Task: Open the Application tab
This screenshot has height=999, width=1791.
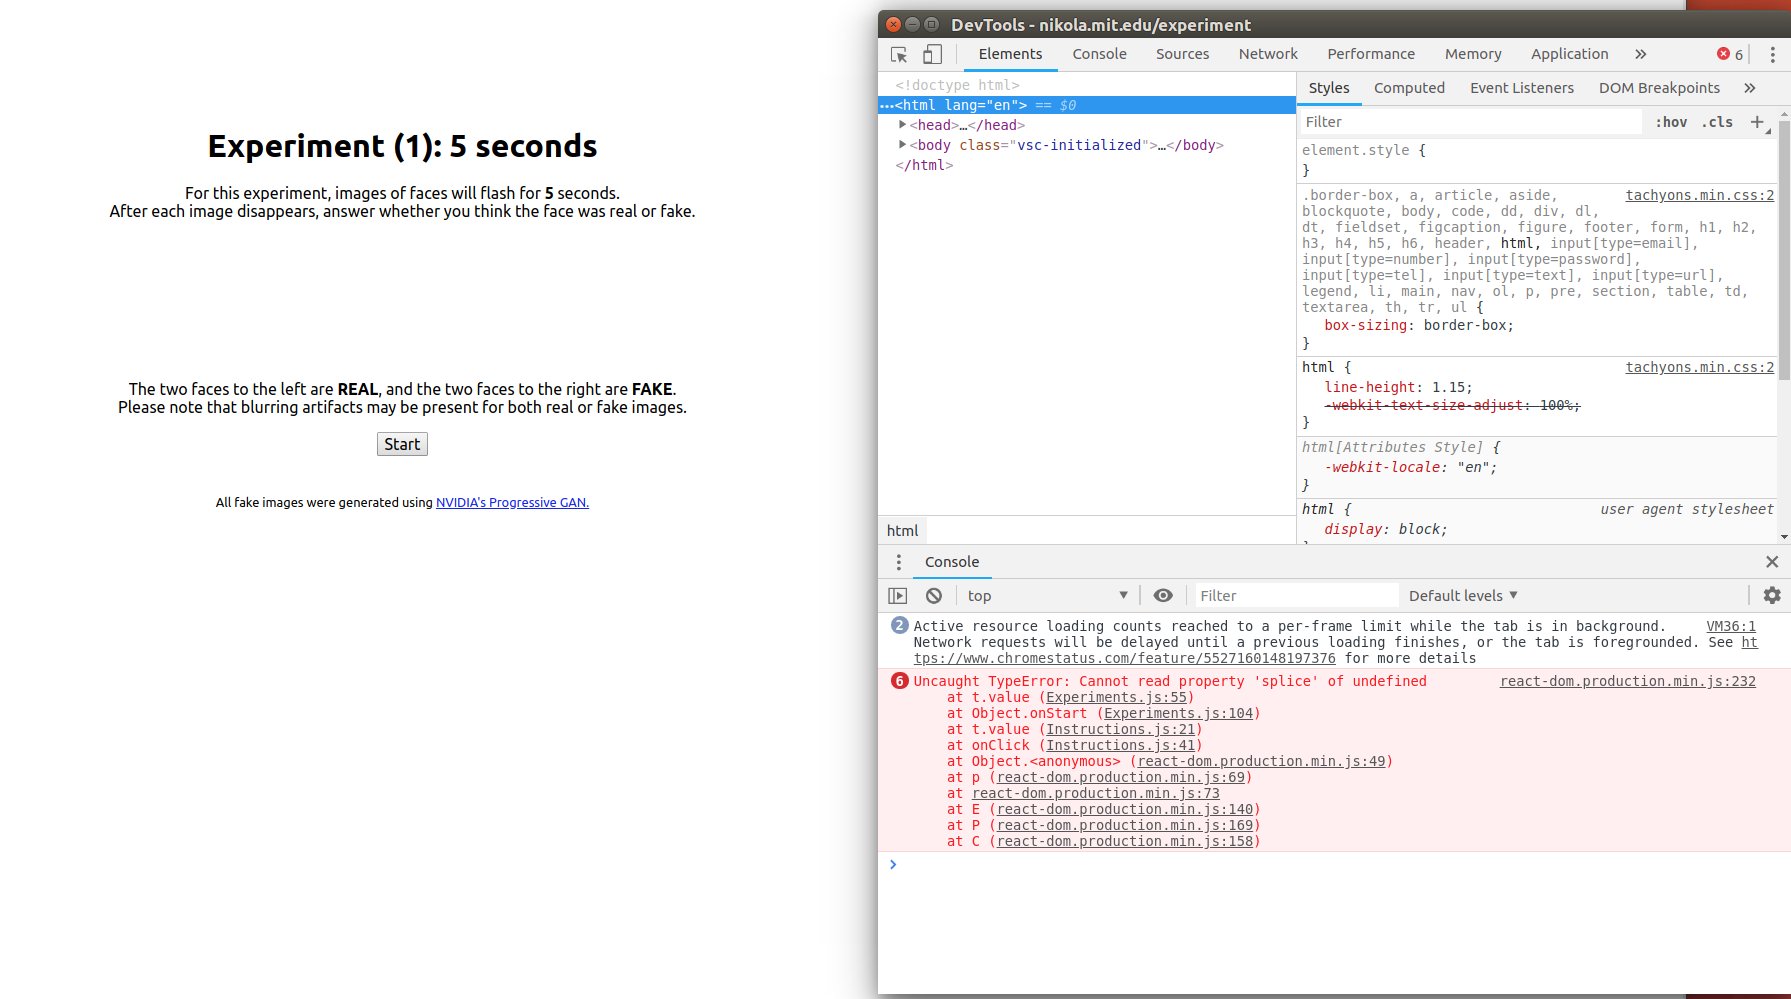Action: [x=1569, y=54]
